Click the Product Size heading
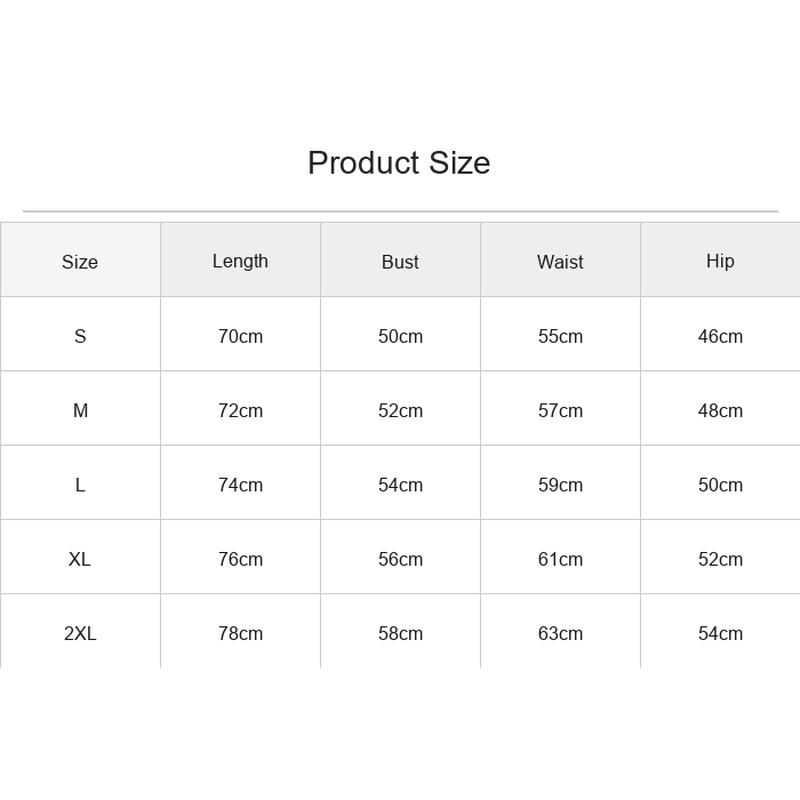800x800 pixels. [399, 163]
